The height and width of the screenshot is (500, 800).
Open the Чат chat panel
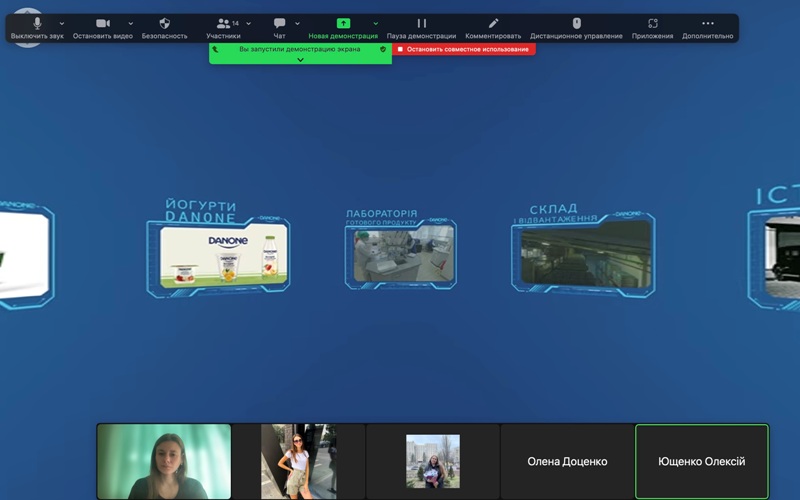(279, 28)
